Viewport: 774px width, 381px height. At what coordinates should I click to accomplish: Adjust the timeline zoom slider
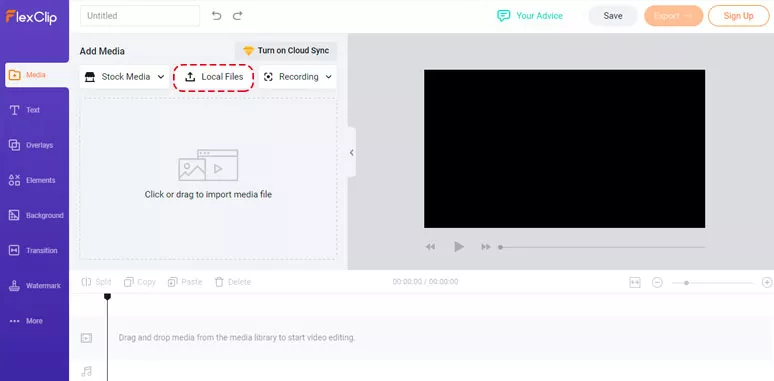(712, 283)
